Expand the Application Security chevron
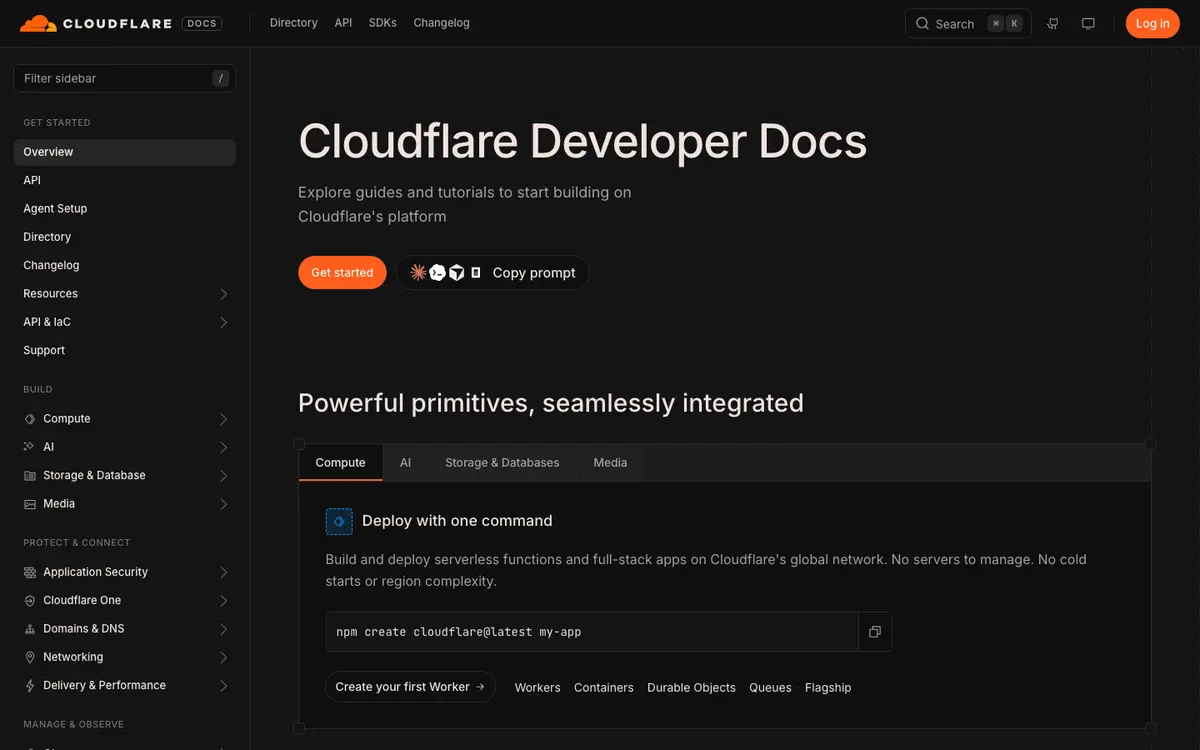This screenshot has height=750, width=1200. tap(223, 572)
